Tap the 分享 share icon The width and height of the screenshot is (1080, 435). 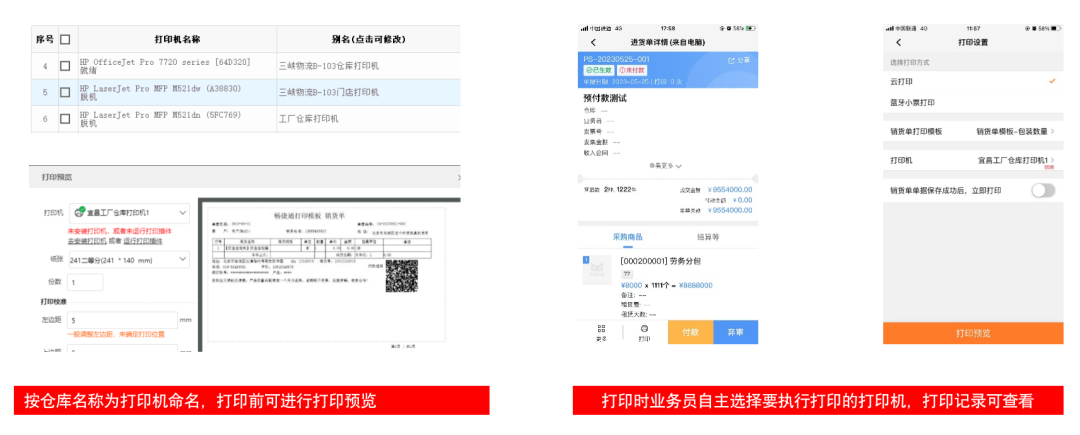tap(738, 60)
